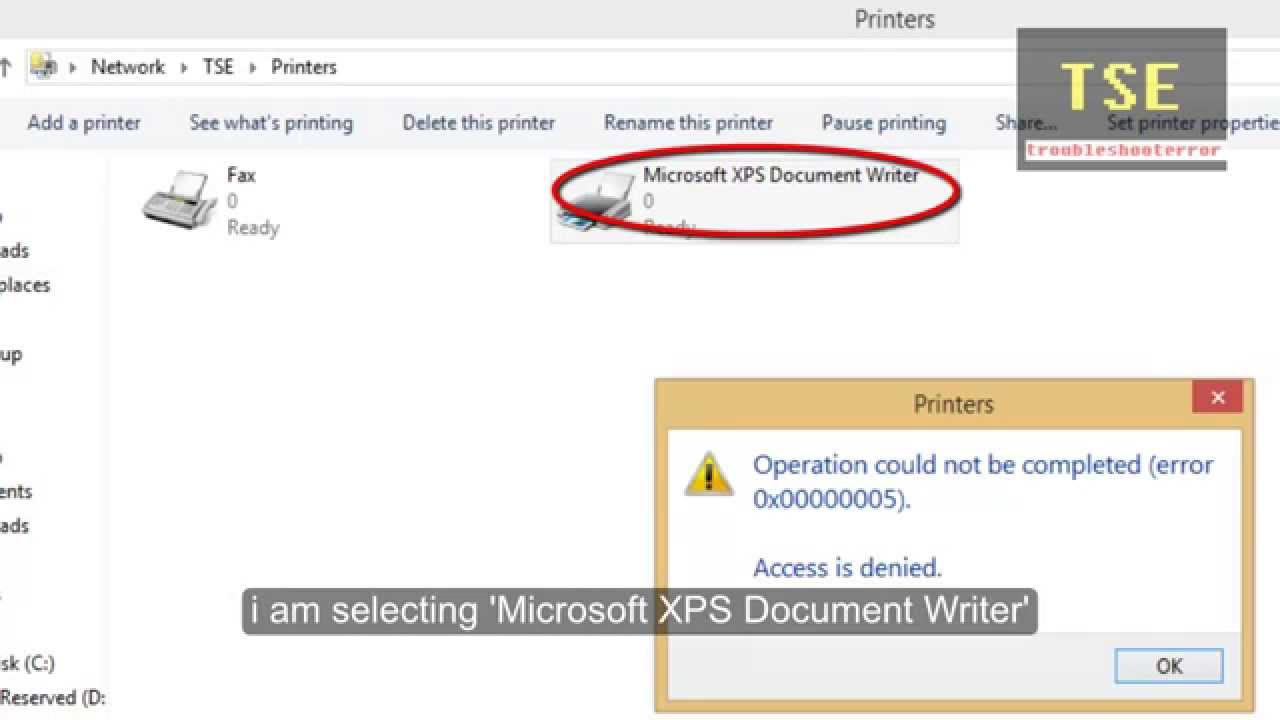The width and height of the screenshot is (1280, 720).
Task: Click Add a printer
Action: click(x=84, y=123)
